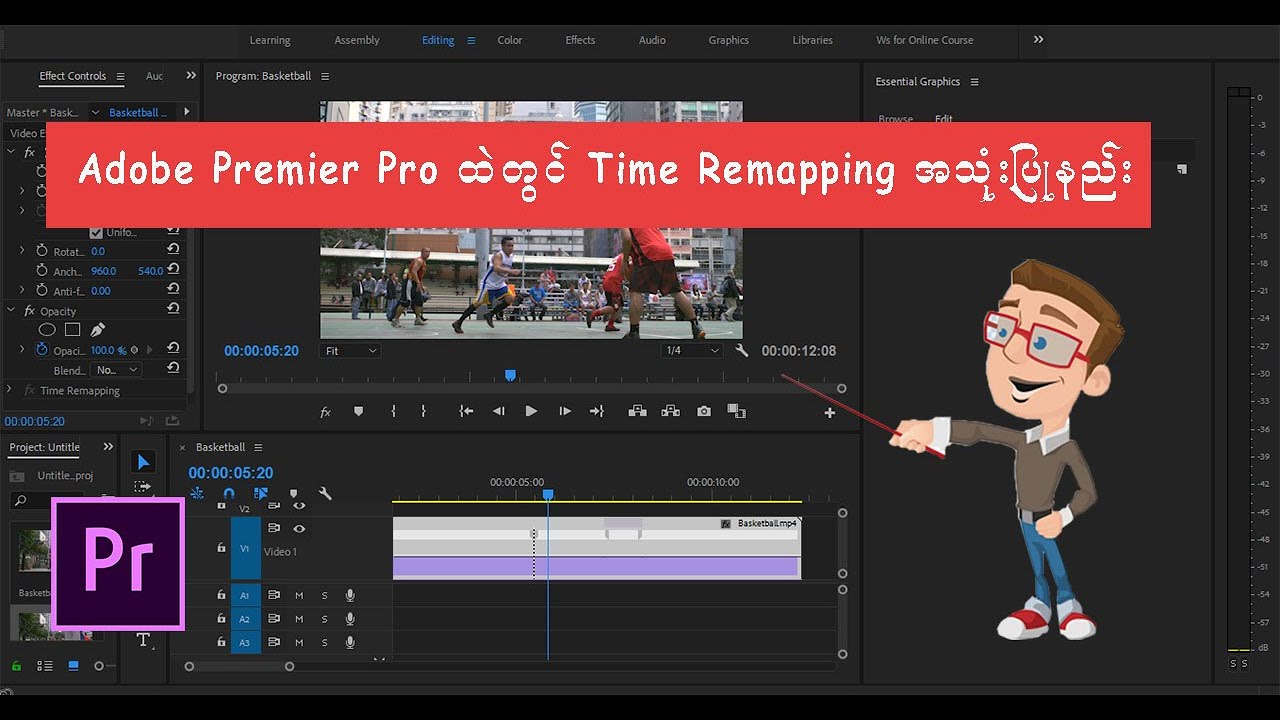Screen dimensions: 1280x720
Task: Click the Comparison View icon
Action: [x=737, y=411]
